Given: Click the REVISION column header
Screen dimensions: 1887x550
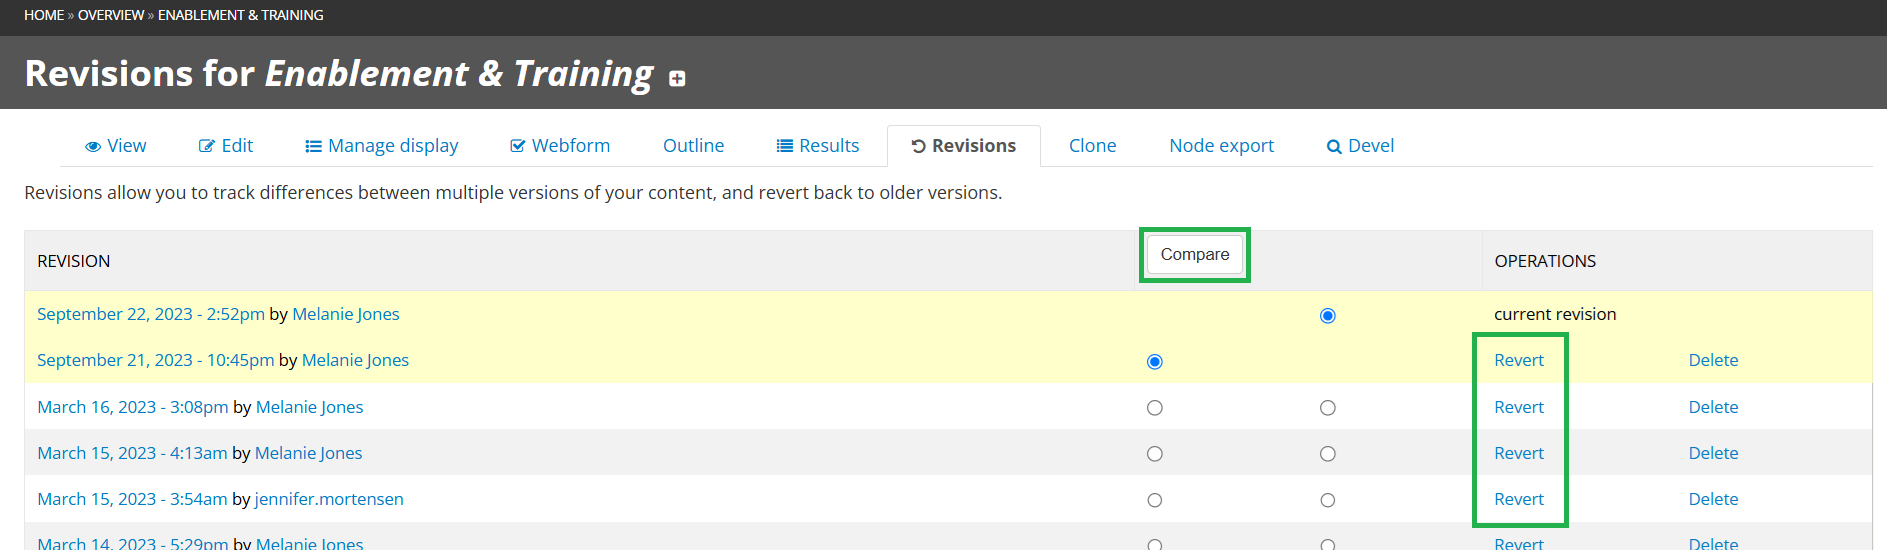Looking at the screenshot, I should coord(74,261).
